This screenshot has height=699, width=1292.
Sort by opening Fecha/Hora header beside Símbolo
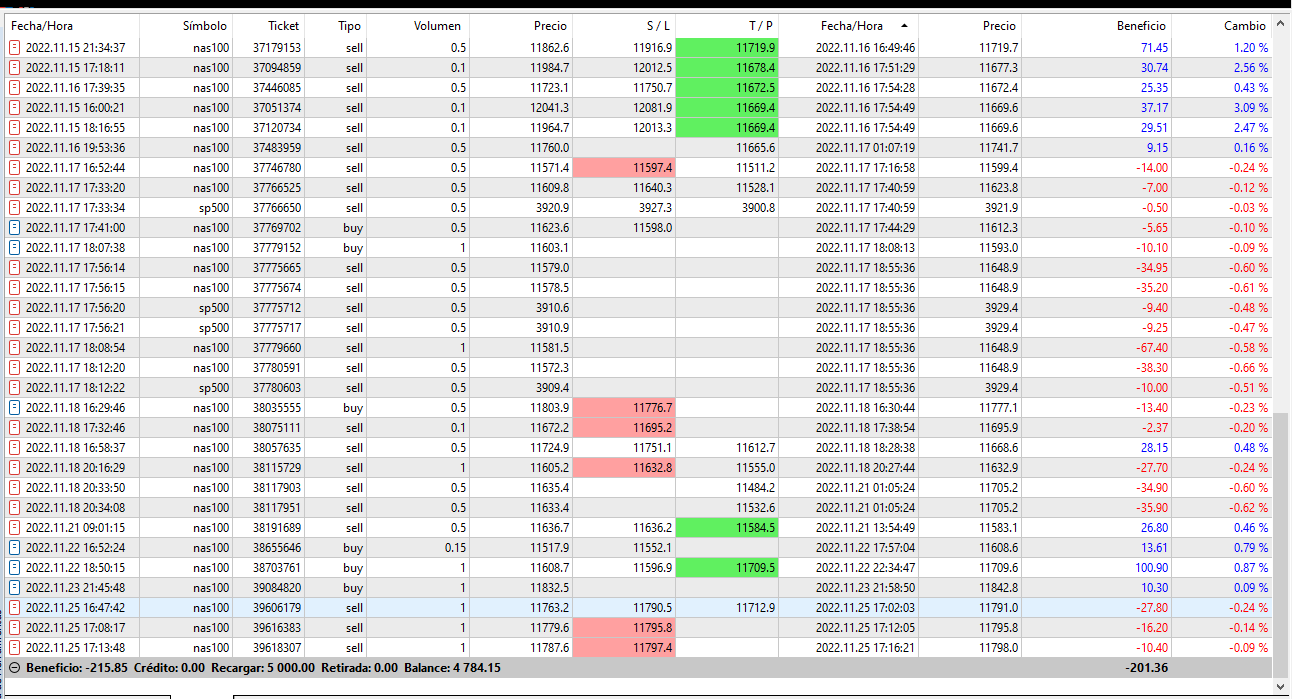tap(72, 26)
